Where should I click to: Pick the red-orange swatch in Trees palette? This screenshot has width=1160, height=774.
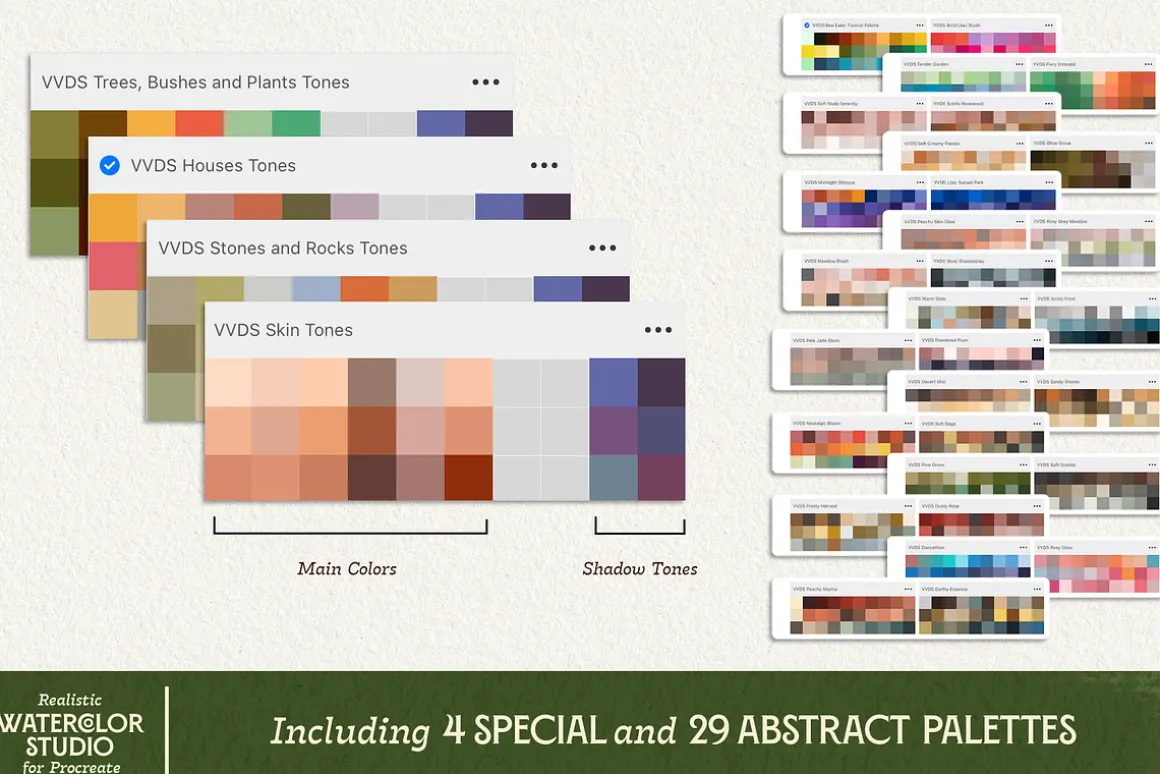(x=200, y=123)
